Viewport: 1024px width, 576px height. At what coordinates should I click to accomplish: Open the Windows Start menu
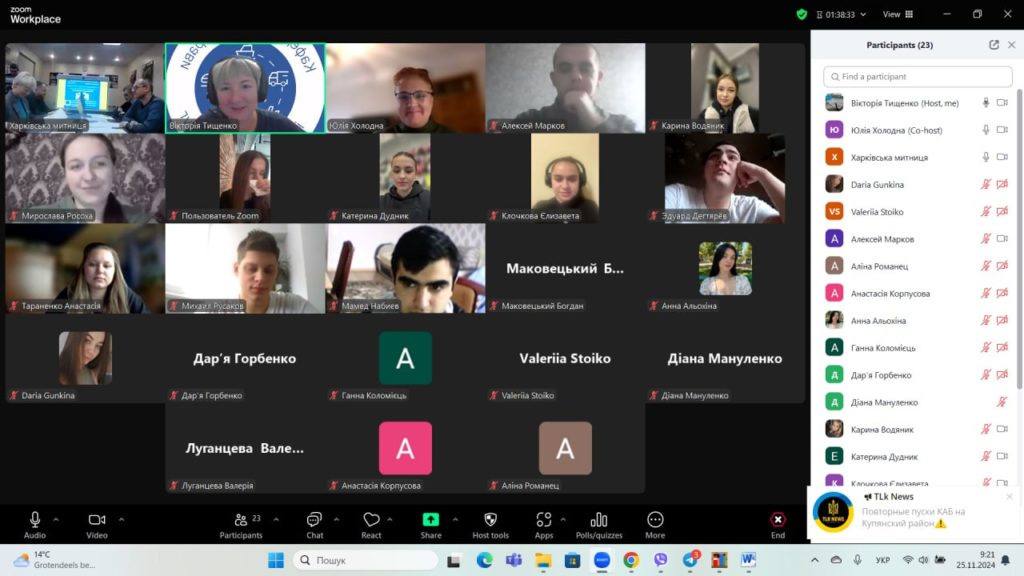276,560
